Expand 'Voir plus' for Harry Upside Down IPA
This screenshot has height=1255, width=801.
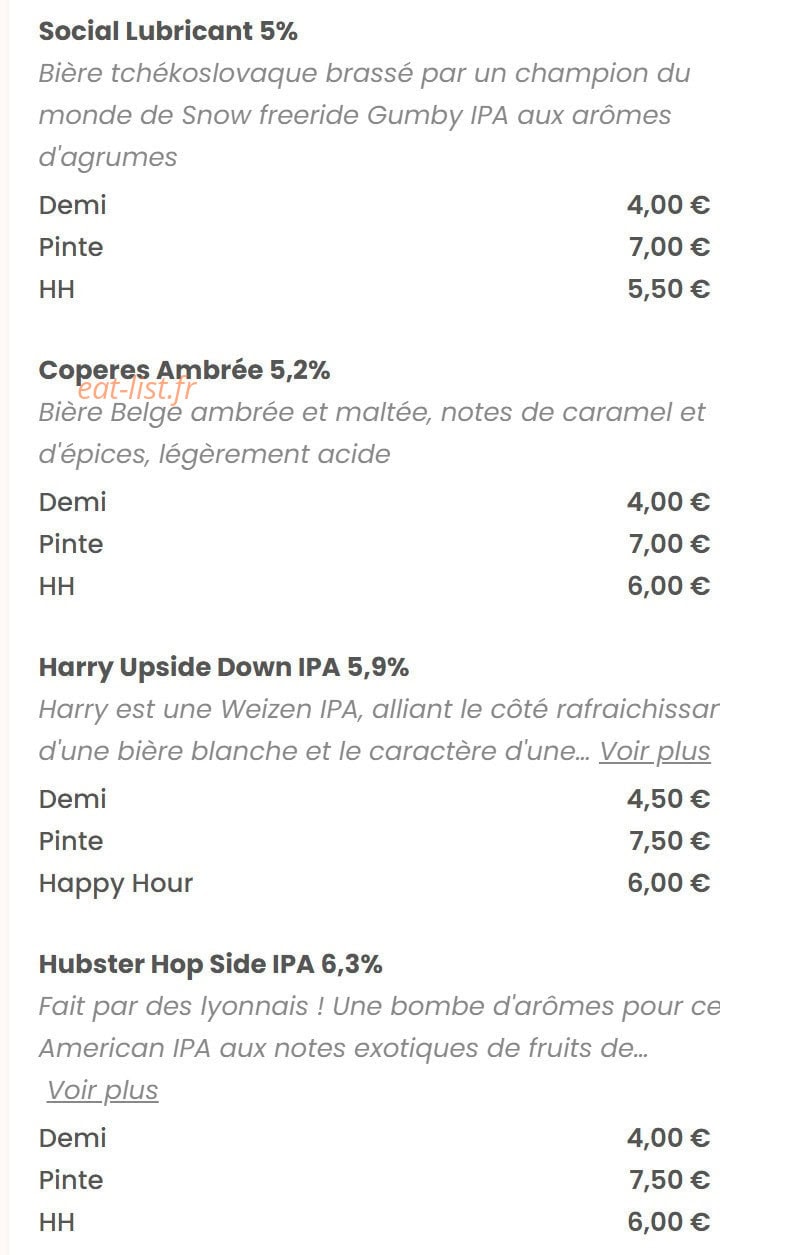tap(654, 752)
